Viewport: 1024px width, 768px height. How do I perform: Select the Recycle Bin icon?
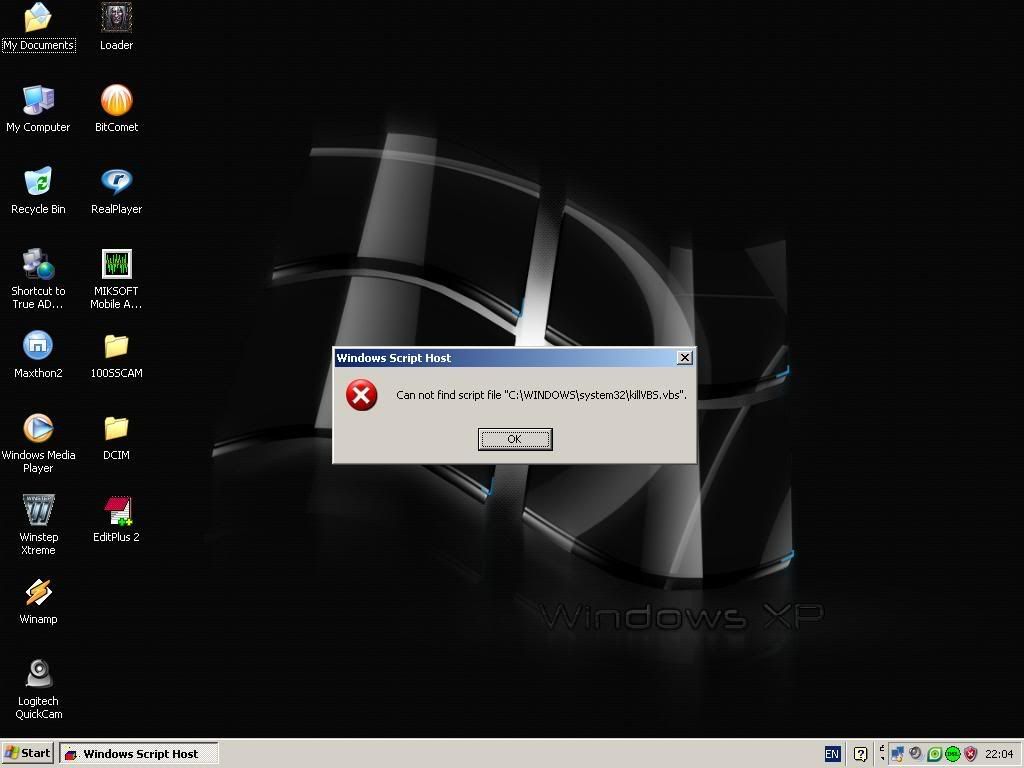pyautogui.click(x=38, y=183)
